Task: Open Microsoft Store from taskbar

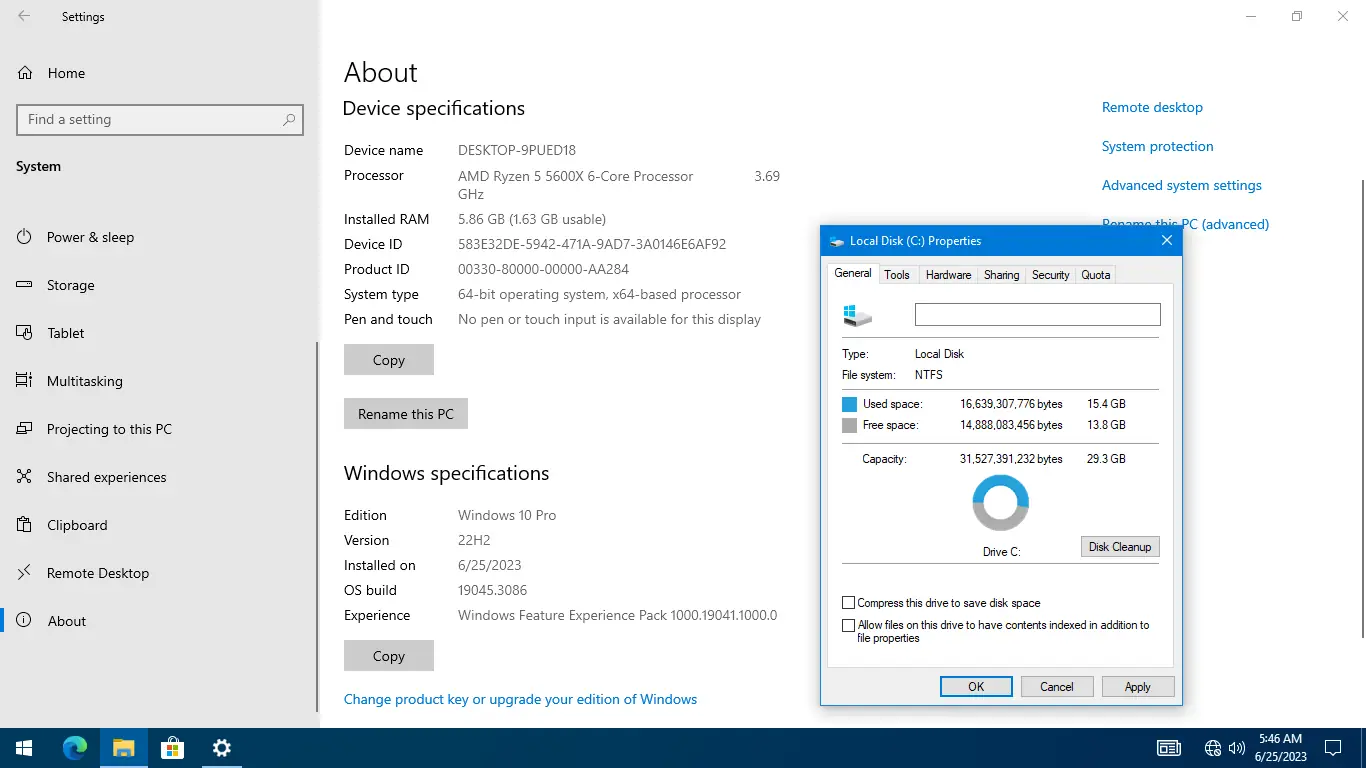Action: click(x=172, y=748)
